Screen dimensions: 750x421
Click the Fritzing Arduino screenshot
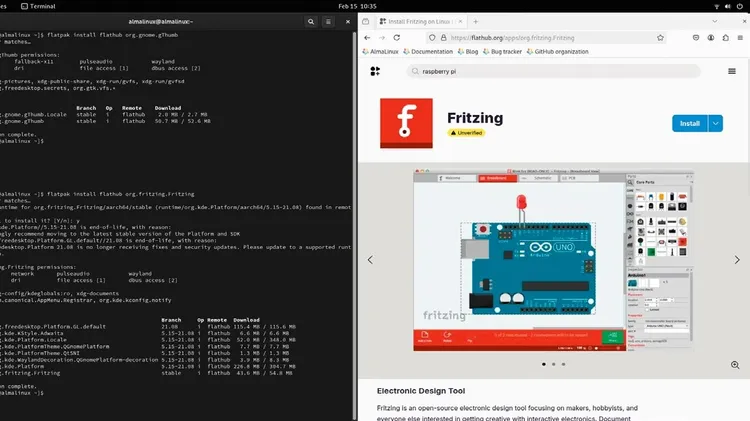tap(553, 260)
